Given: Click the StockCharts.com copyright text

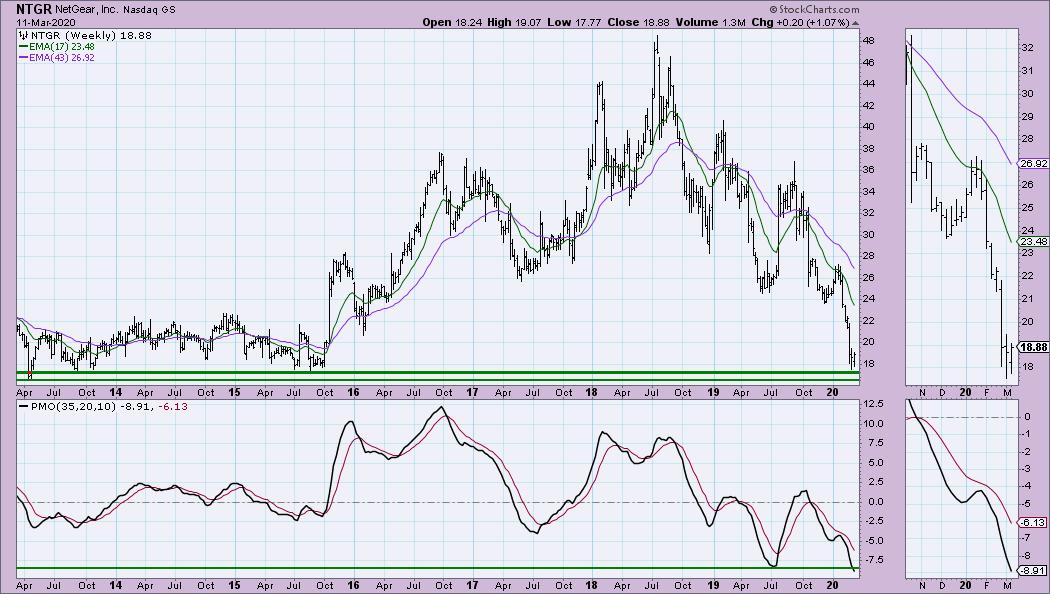Looking at the screenshot, I should click(814, 9).
